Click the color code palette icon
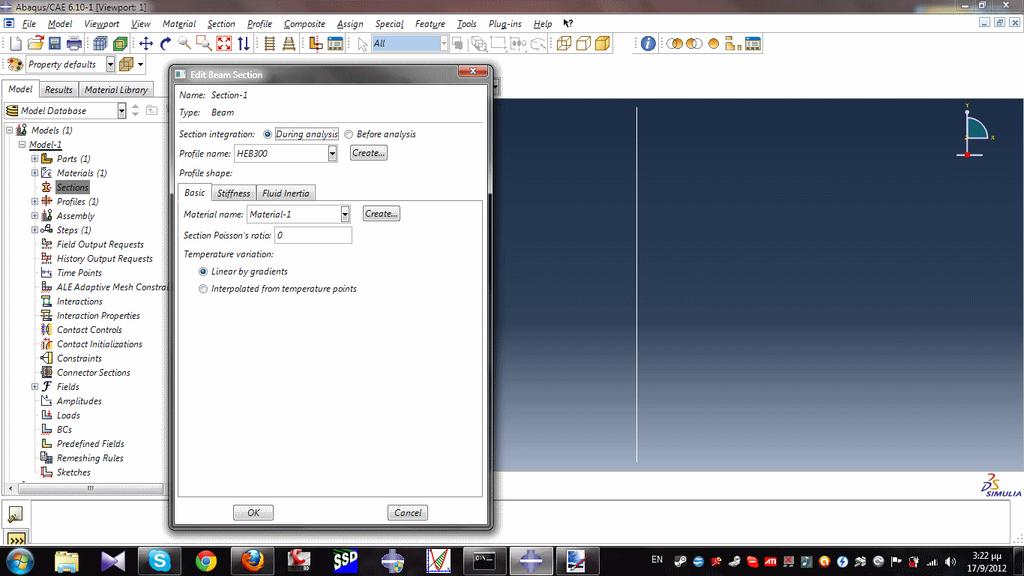 pyautogui.click(x=15, y=64)
